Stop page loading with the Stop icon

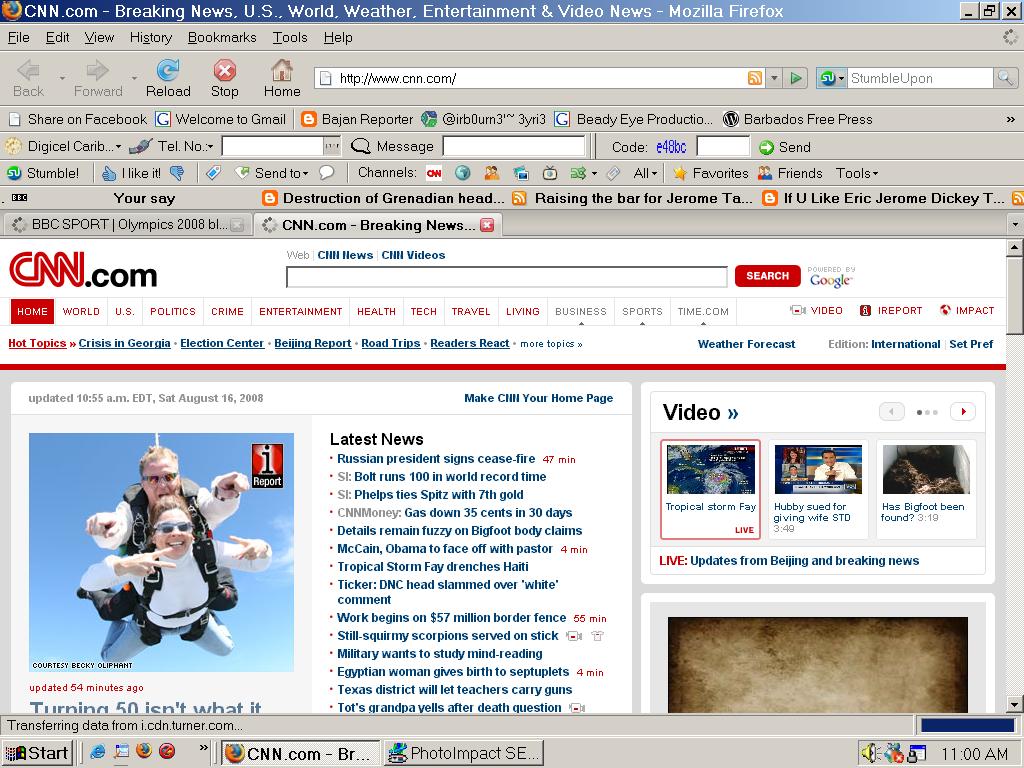(225, 78)
